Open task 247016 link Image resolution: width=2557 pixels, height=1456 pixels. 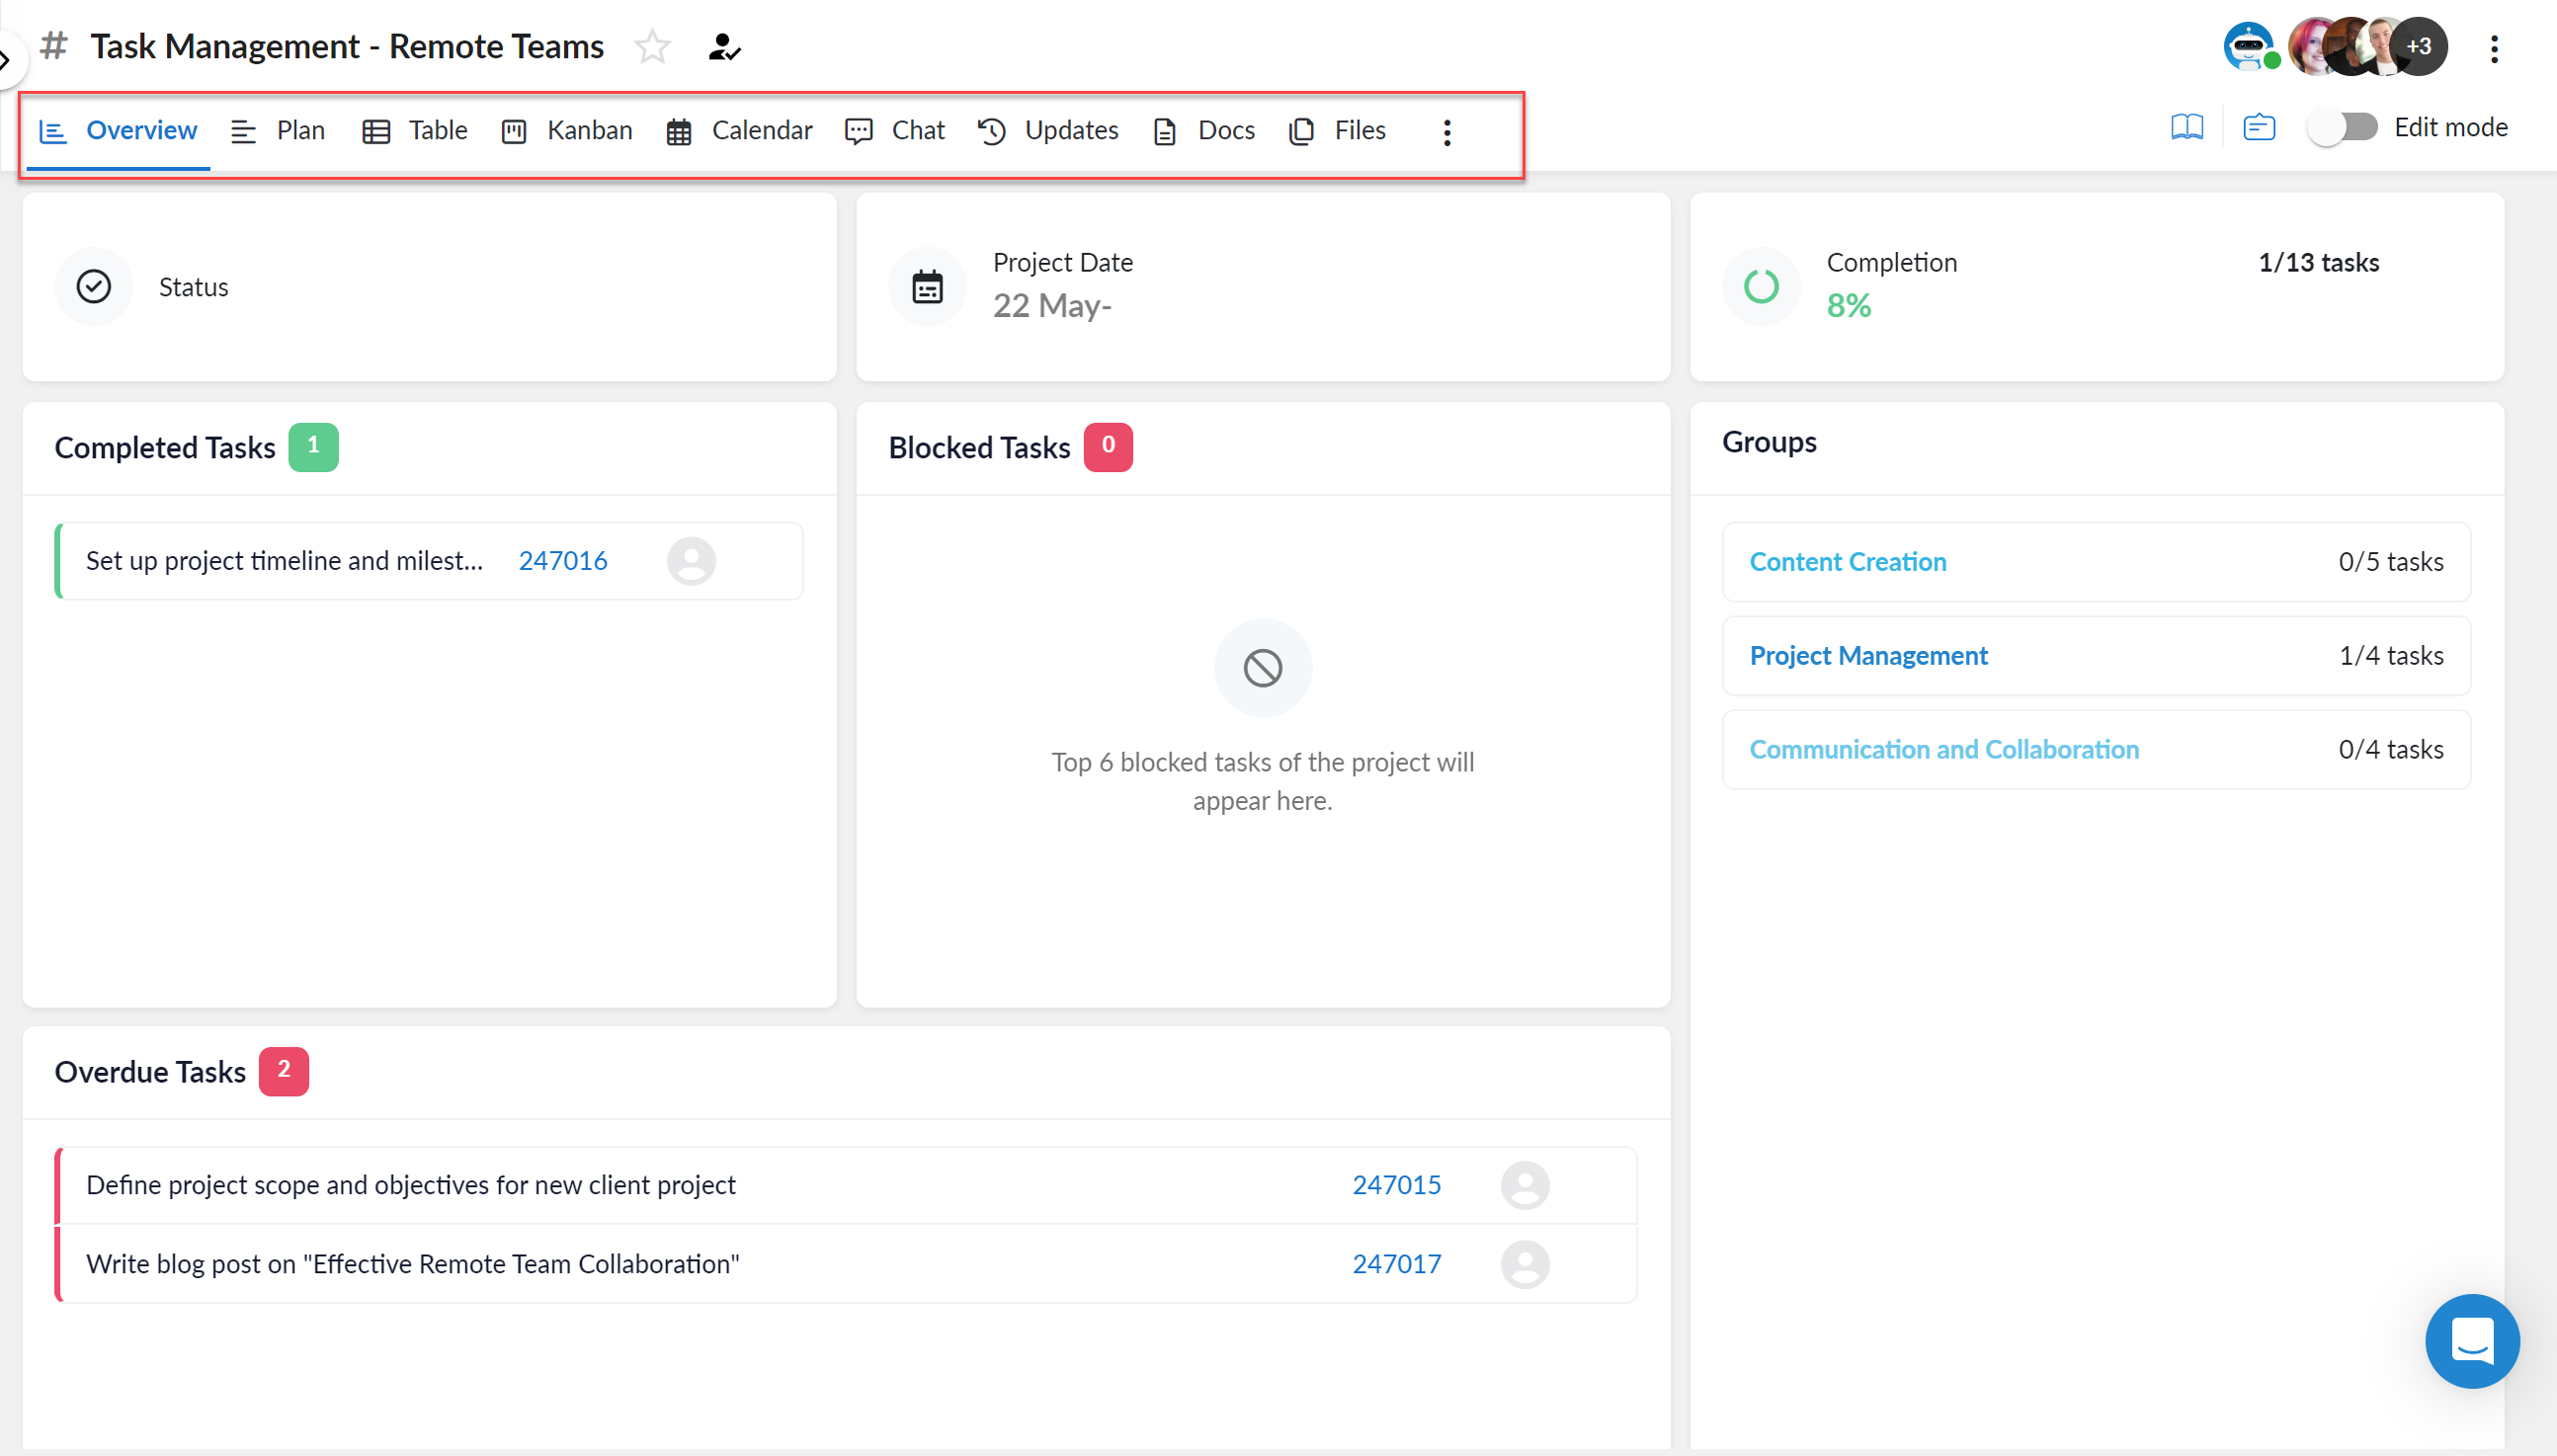tap(563, 560)
